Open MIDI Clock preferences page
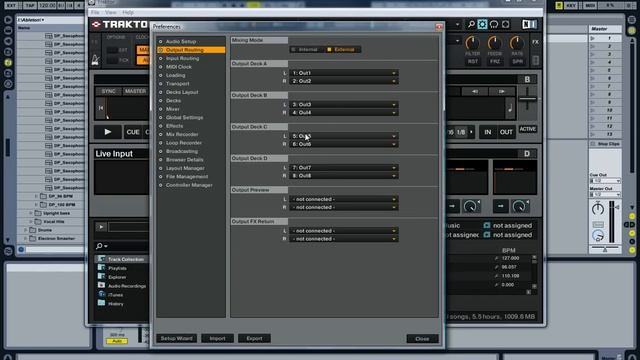Viewport: 640px width, 360px height. click(x=179, y=67)
